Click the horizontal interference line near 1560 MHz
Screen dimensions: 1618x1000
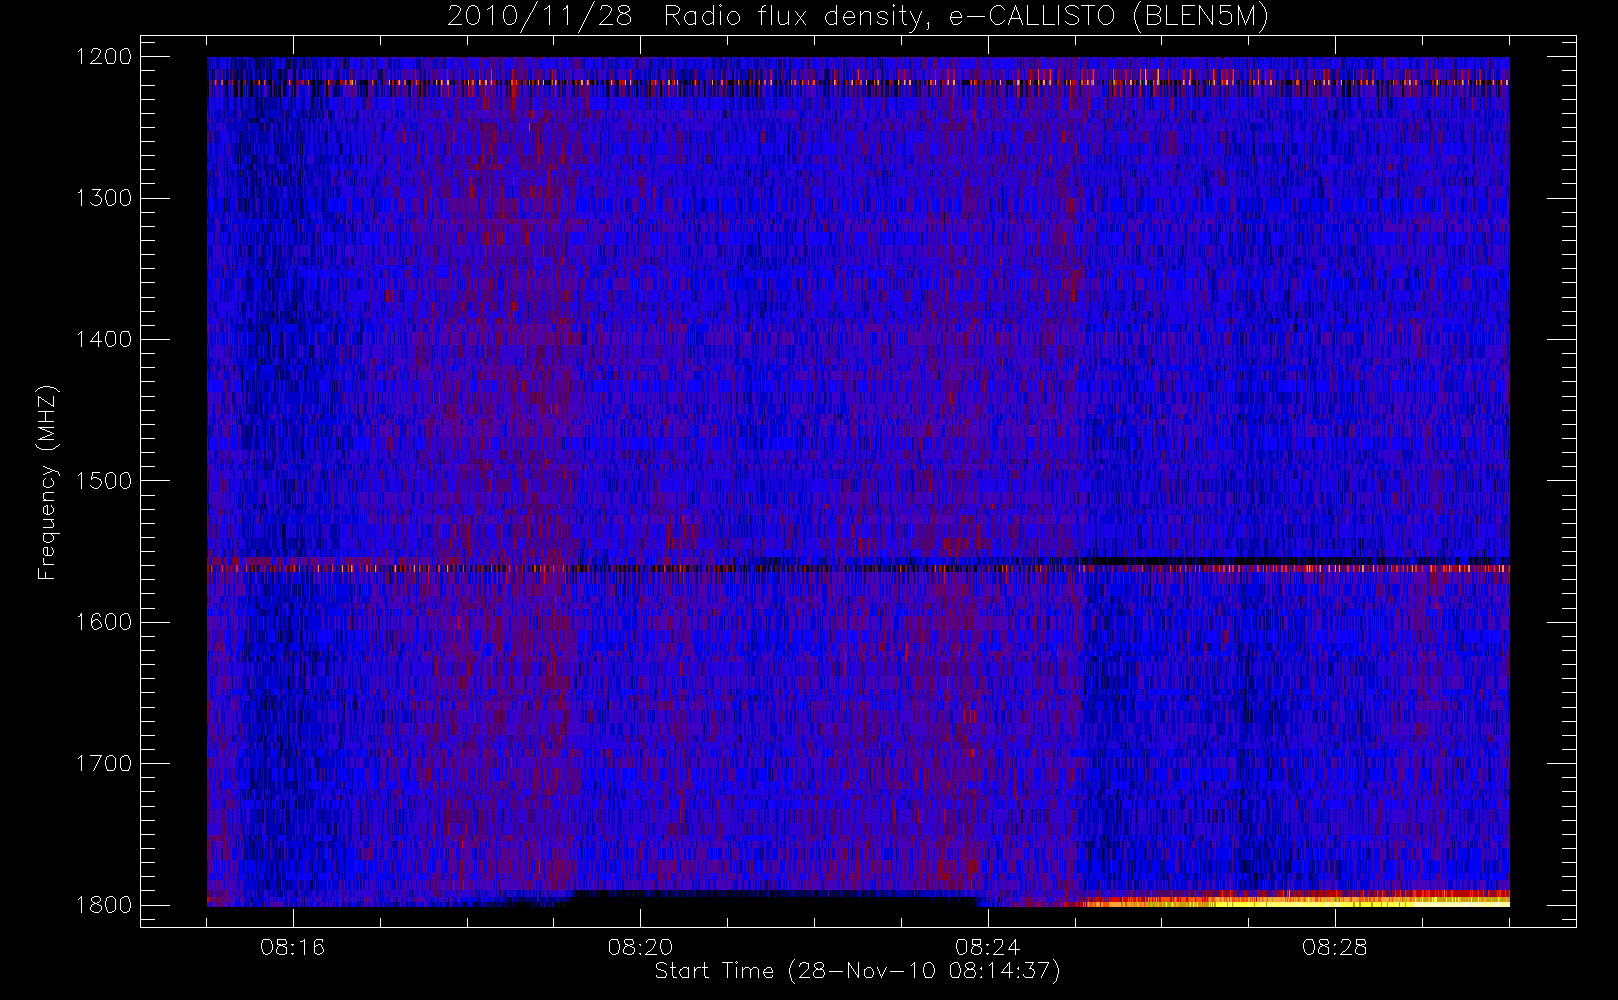click(x=858, y=568)
